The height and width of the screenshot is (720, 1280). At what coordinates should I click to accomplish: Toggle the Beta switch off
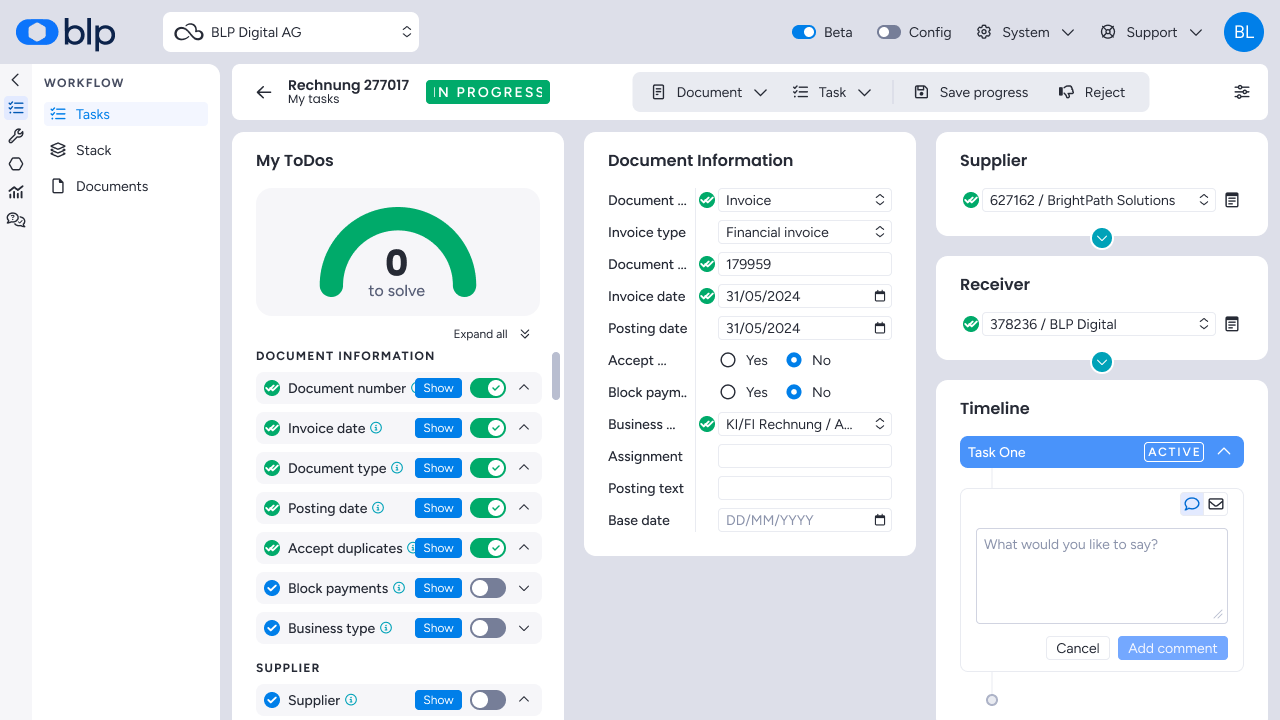804,32
